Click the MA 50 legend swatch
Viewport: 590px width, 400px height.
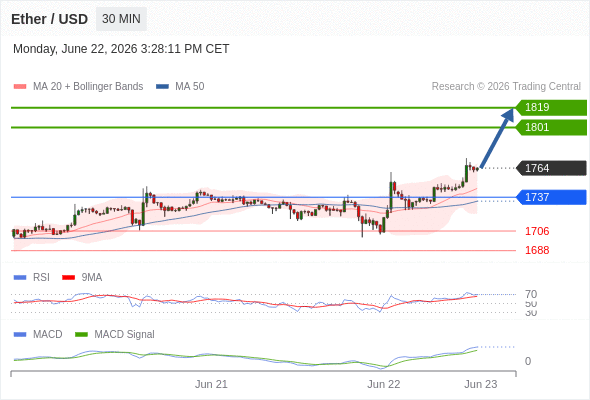pyautogui.click(x=162, y=87)
